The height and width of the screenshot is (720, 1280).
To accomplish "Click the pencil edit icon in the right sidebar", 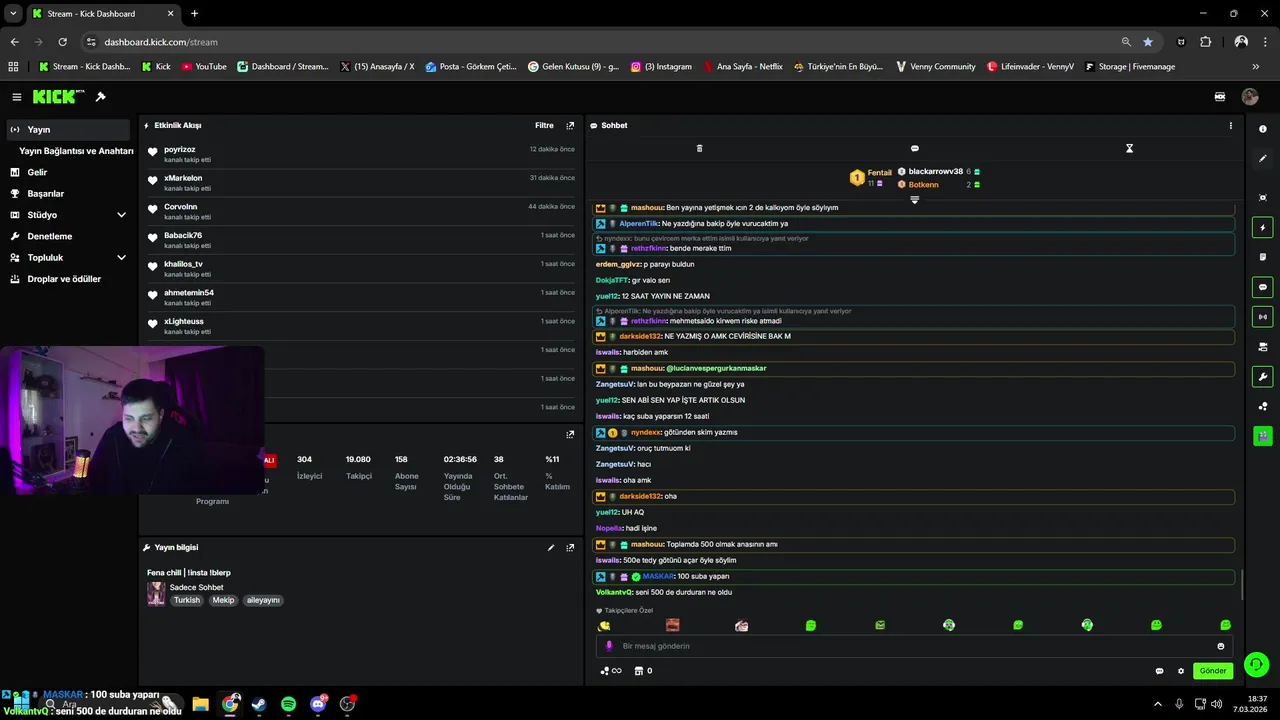I will 1262,159.
